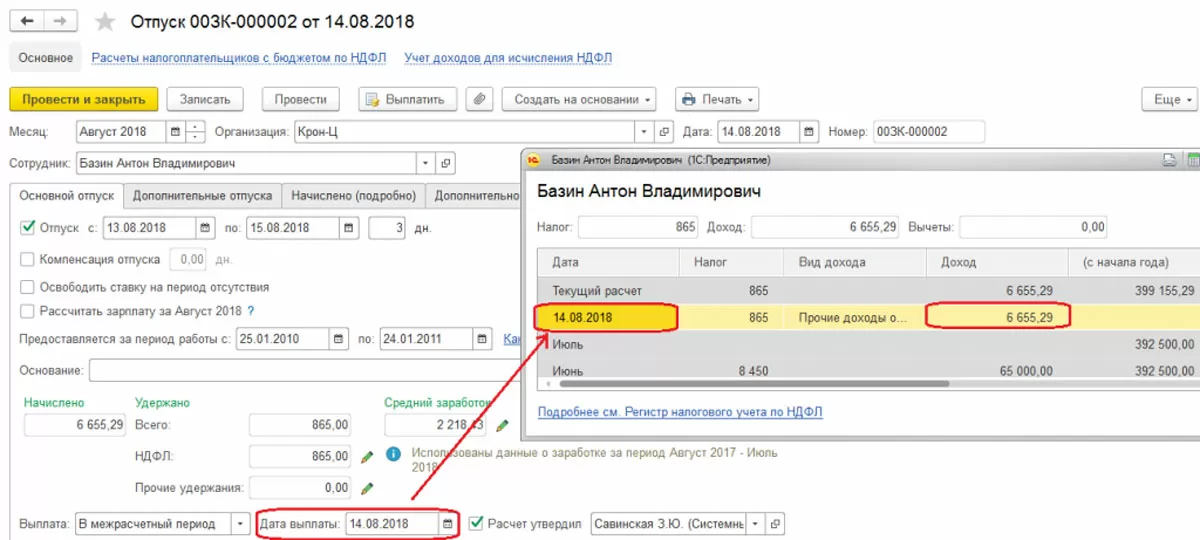Go back with the left arrow button
Screen dimensions: 1200x540
pyautogui.click(x=27, y=21)
